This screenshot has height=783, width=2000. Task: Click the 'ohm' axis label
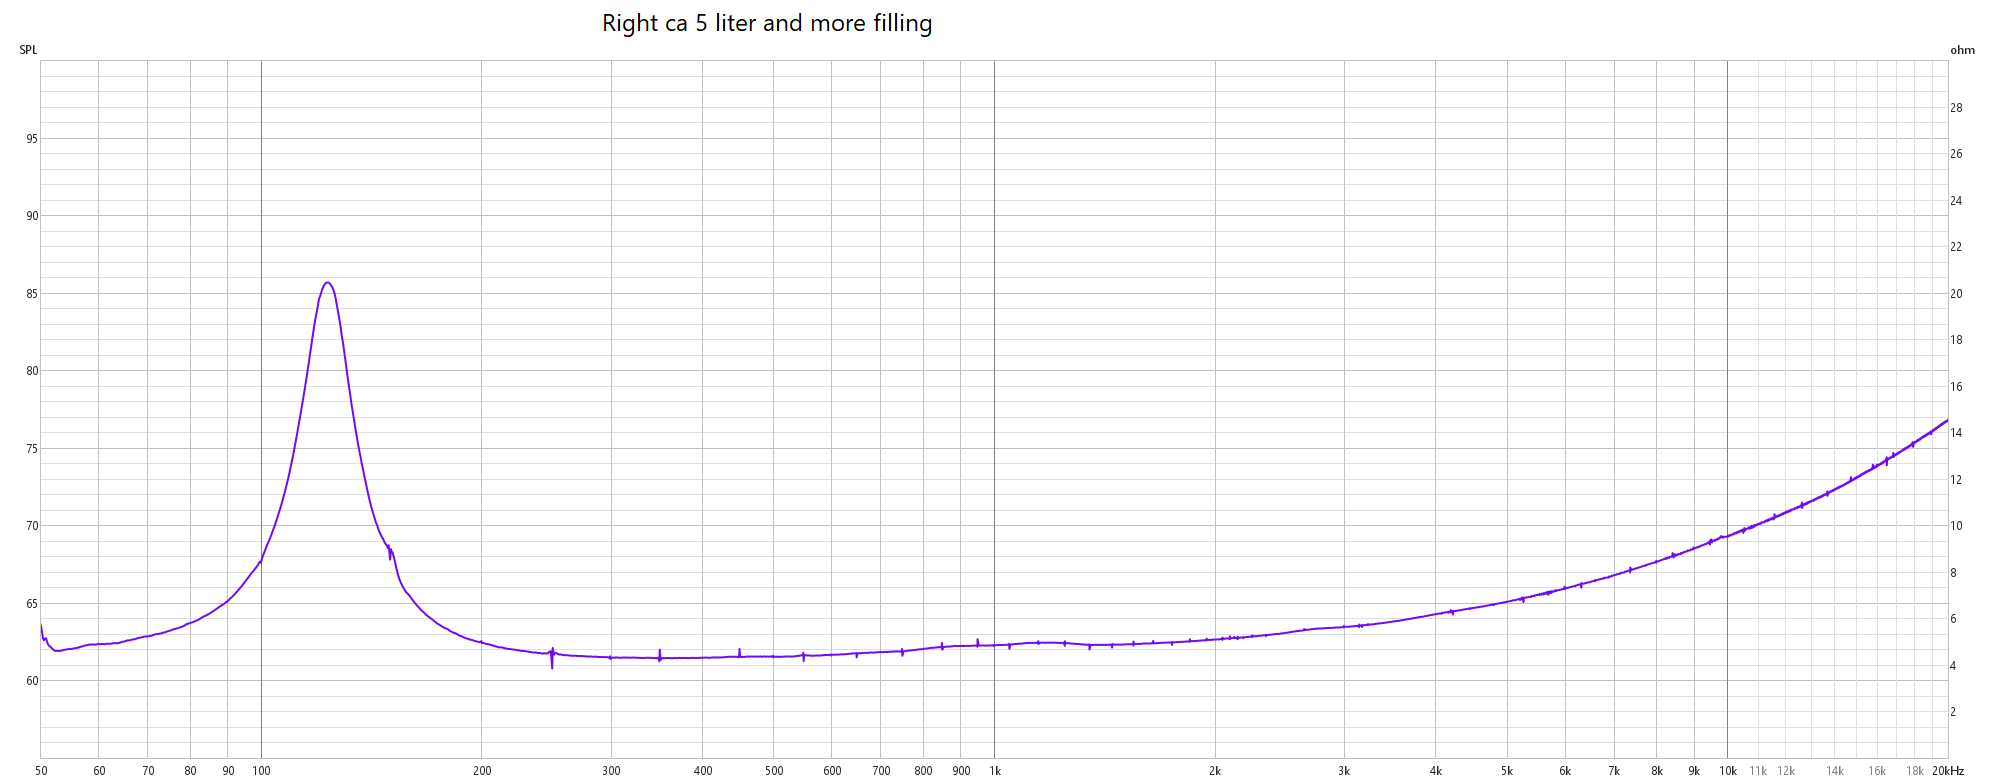(x=1962, y=50)
